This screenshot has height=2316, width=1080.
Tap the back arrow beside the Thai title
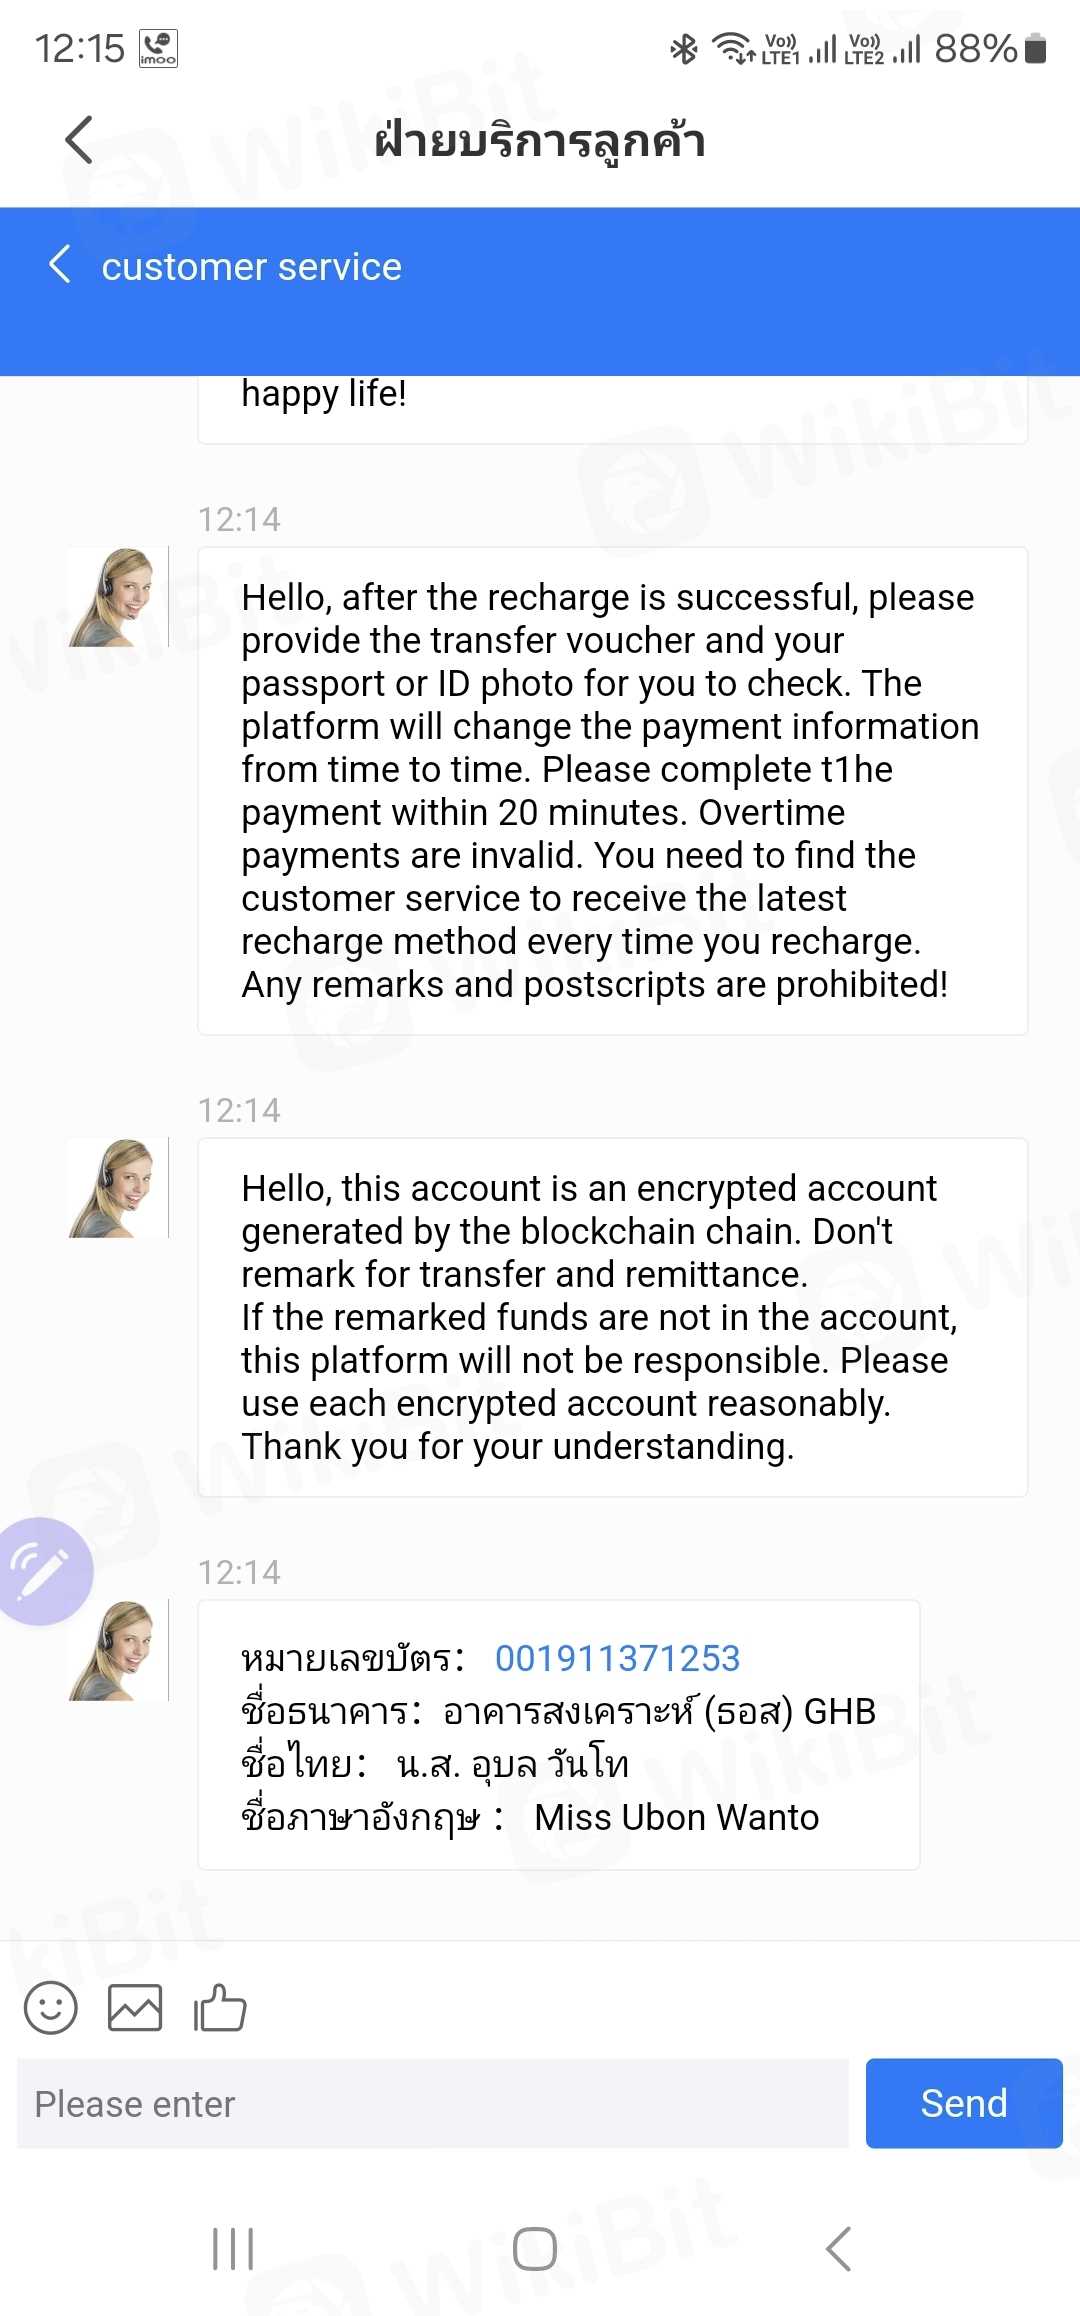point(79,140)
